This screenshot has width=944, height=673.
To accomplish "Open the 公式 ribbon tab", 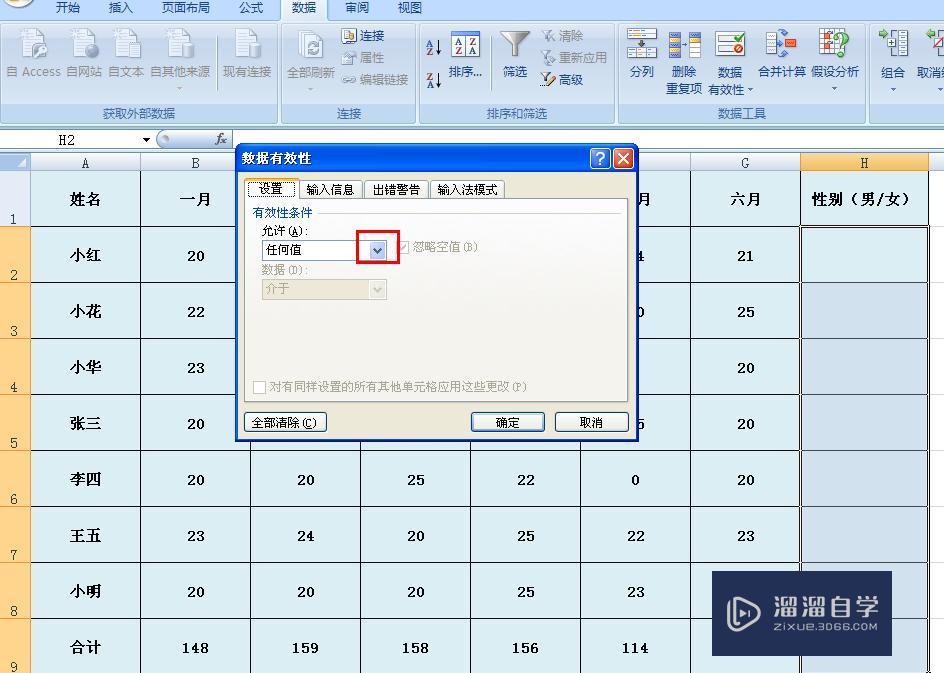I will coord(250,9).
